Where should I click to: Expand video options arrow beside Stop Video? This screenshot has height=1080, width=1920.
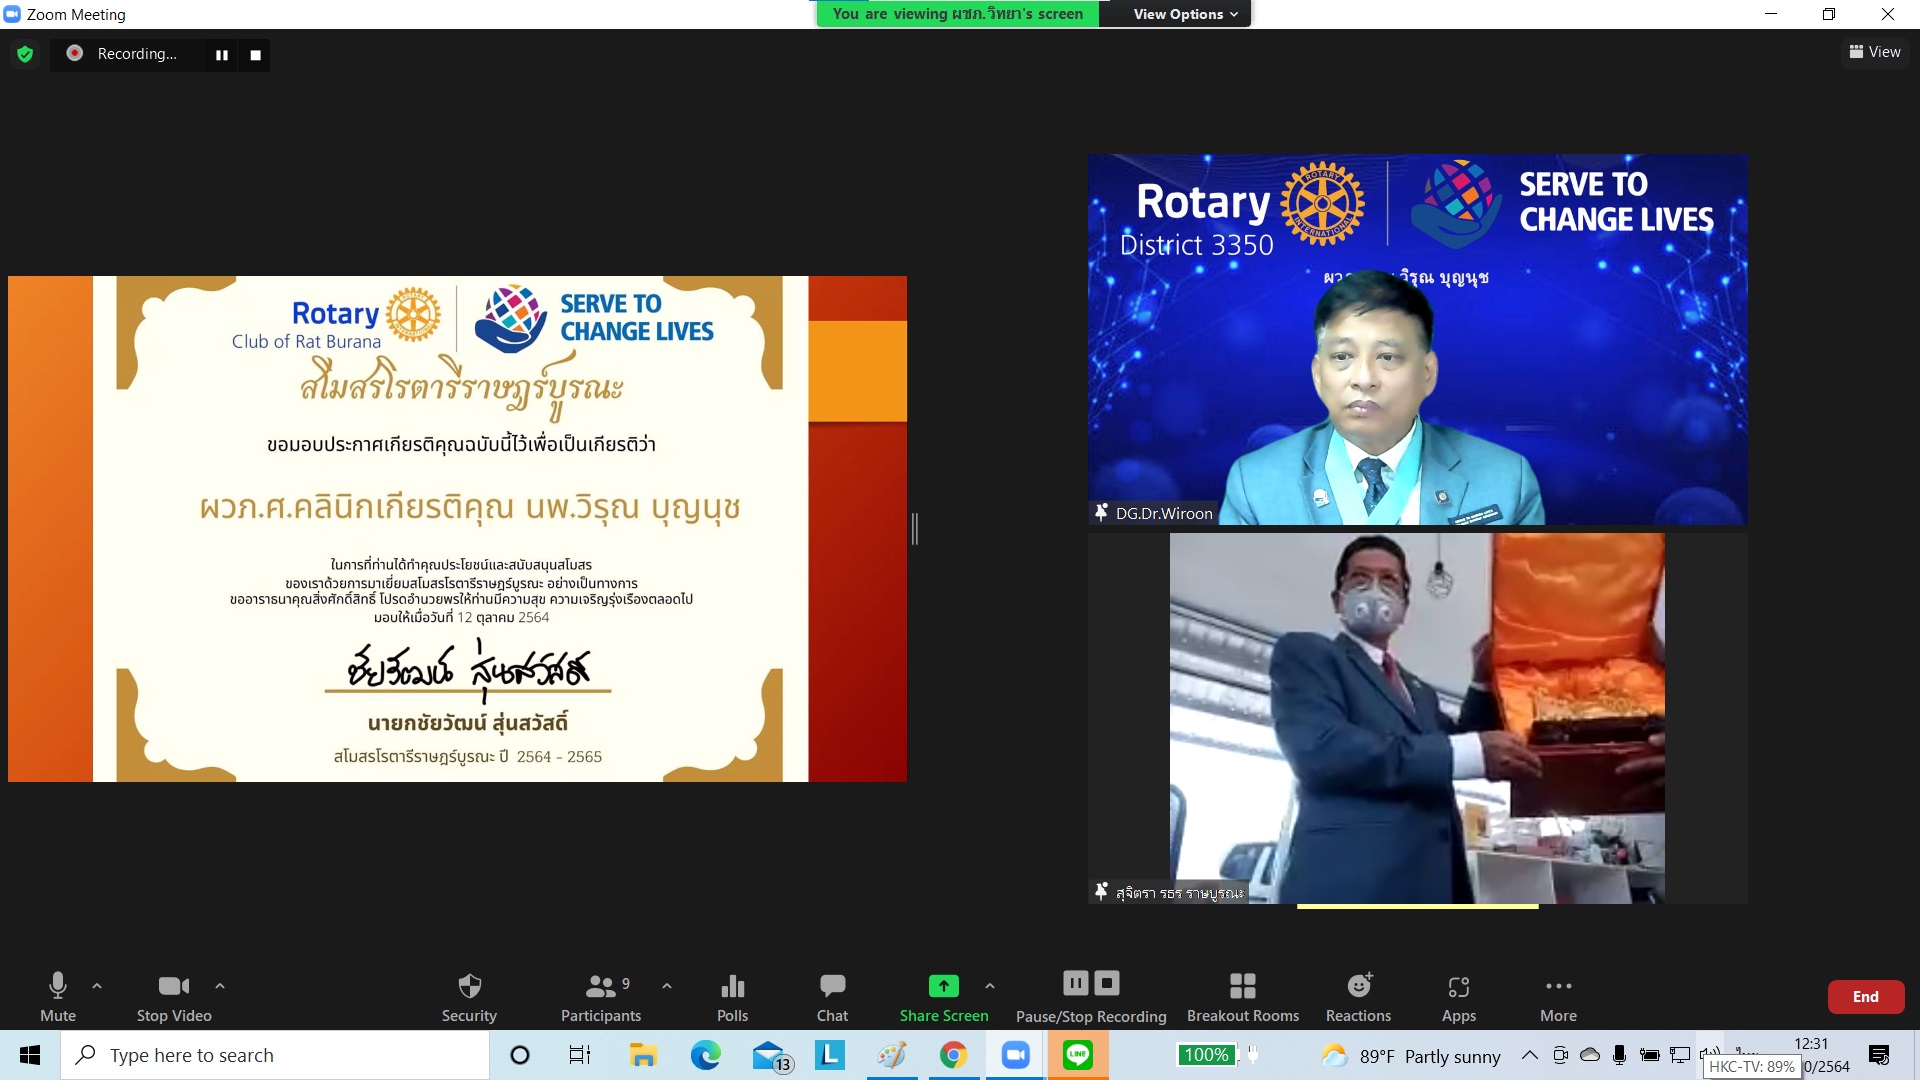click(220, 986)
